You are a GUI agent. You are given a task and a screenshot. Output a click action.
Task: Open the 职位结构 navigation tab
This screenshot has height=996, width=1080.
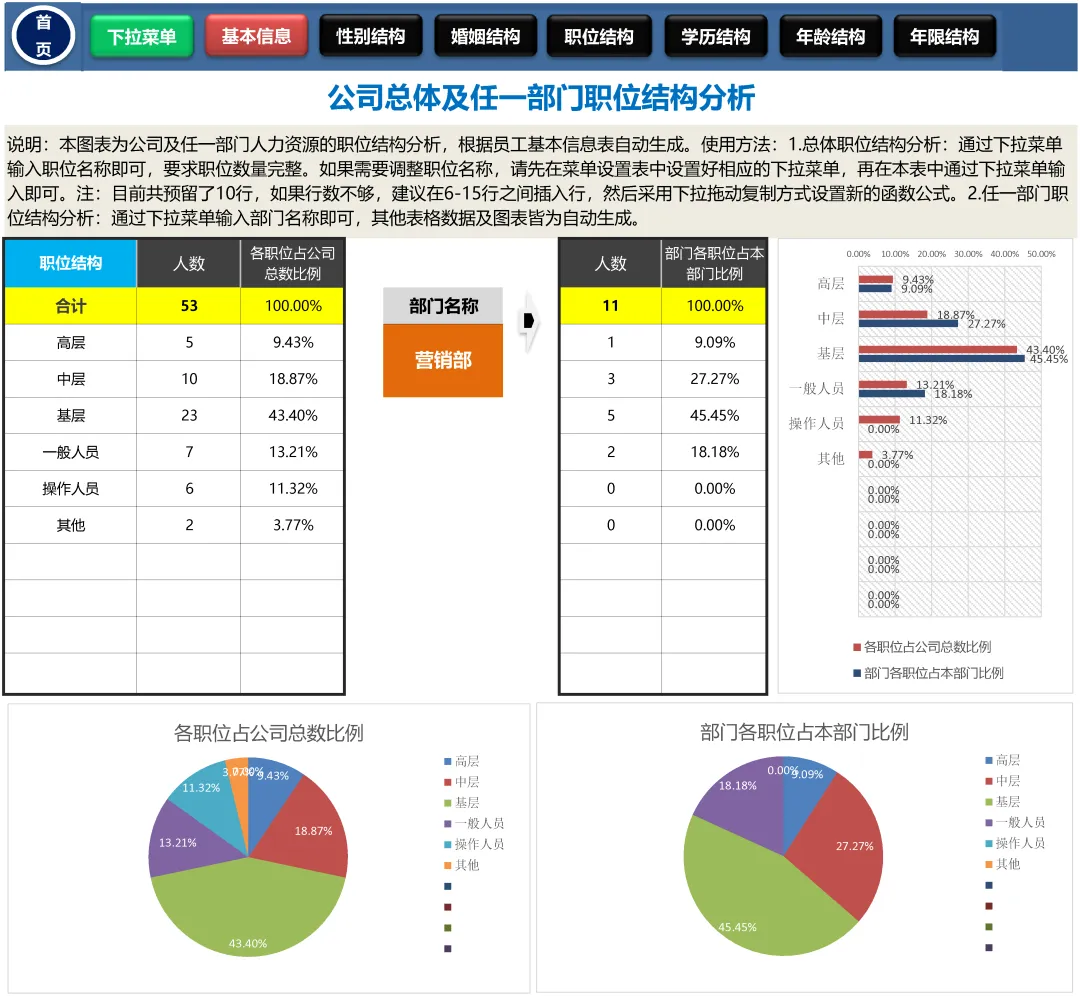click(599, 36)
